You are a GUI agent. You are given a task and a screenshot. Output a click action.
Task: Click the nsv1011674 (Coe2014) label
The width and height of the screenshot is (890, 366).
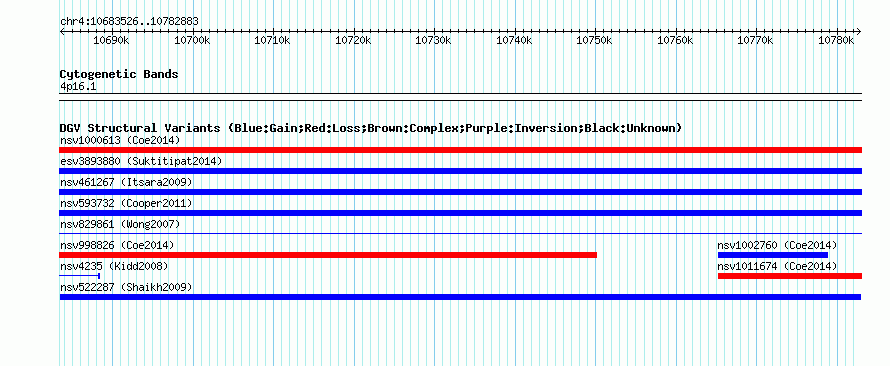(x=777, y=266)
